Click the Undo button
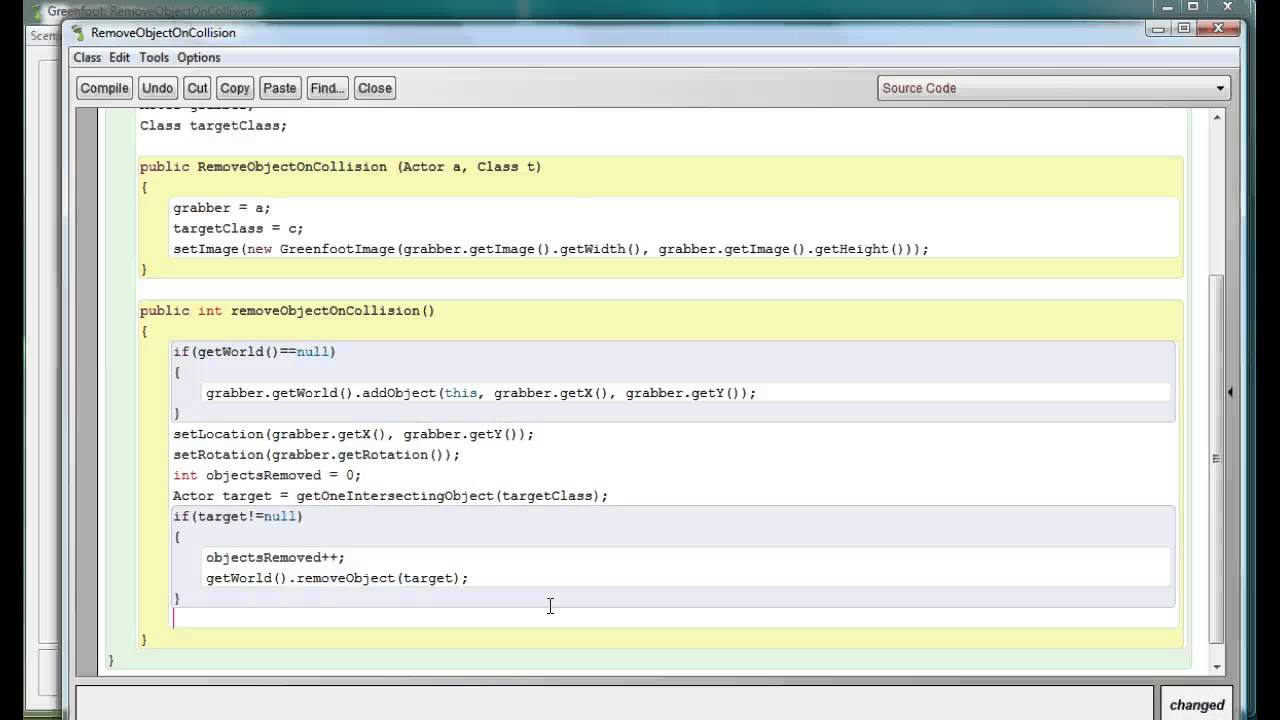1280x720 pixels. (x=157, y=88)
